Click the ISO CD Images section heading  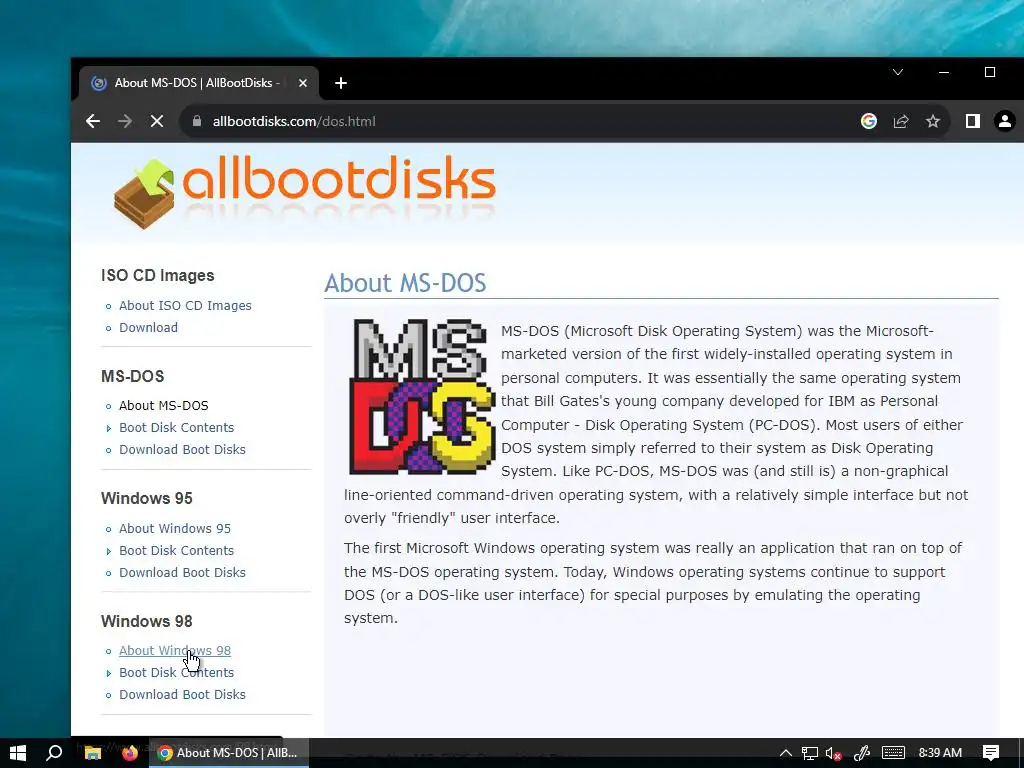point(157,276)
